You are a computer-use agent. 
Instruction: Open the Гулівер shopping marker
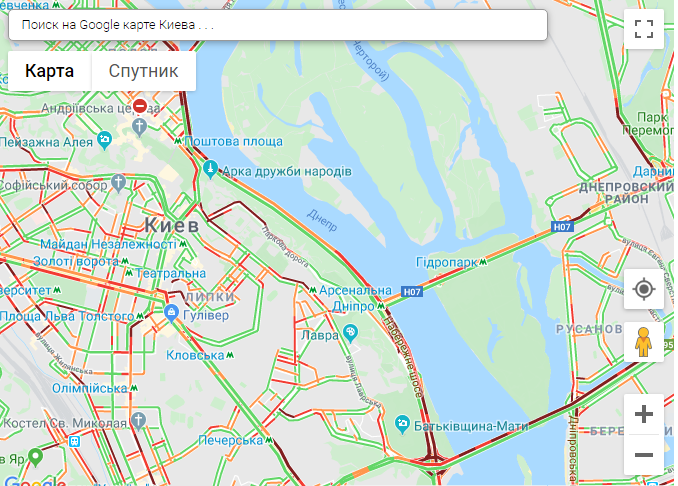[172, 313]
